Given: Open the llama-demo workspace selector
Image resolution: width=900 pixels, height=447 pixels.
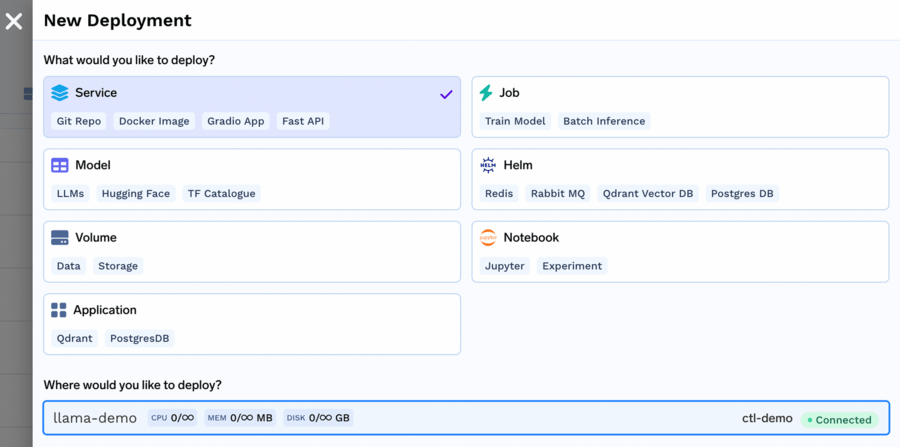Looking at the screenshot, I should 466,418.
